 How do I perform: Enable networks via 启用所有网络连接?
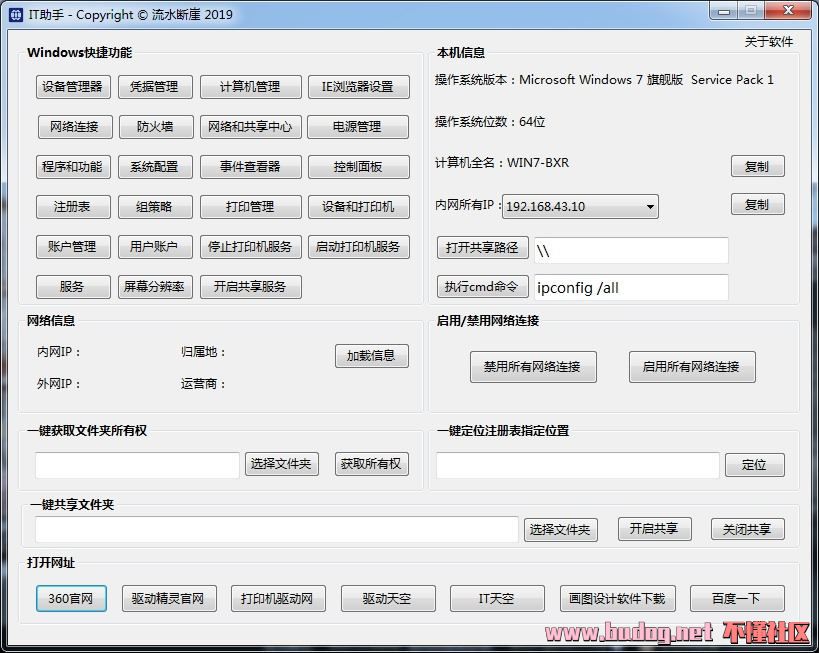coord(691,367)
